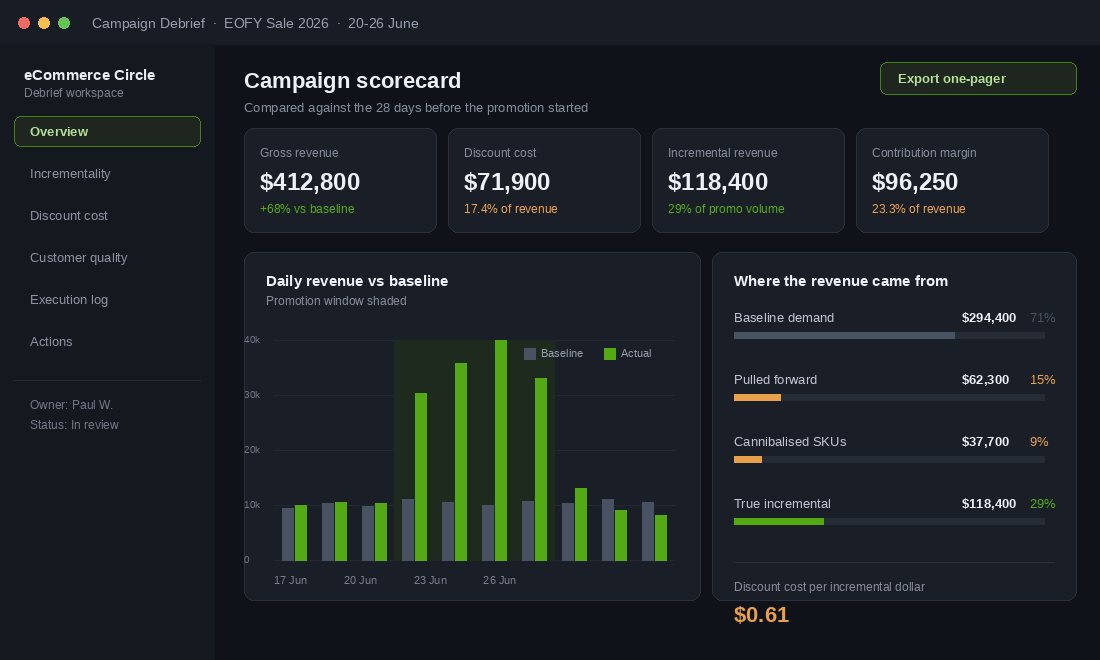
Task: Click 'Discount cost per incremental dollar' label
Action: coord(829,587)
